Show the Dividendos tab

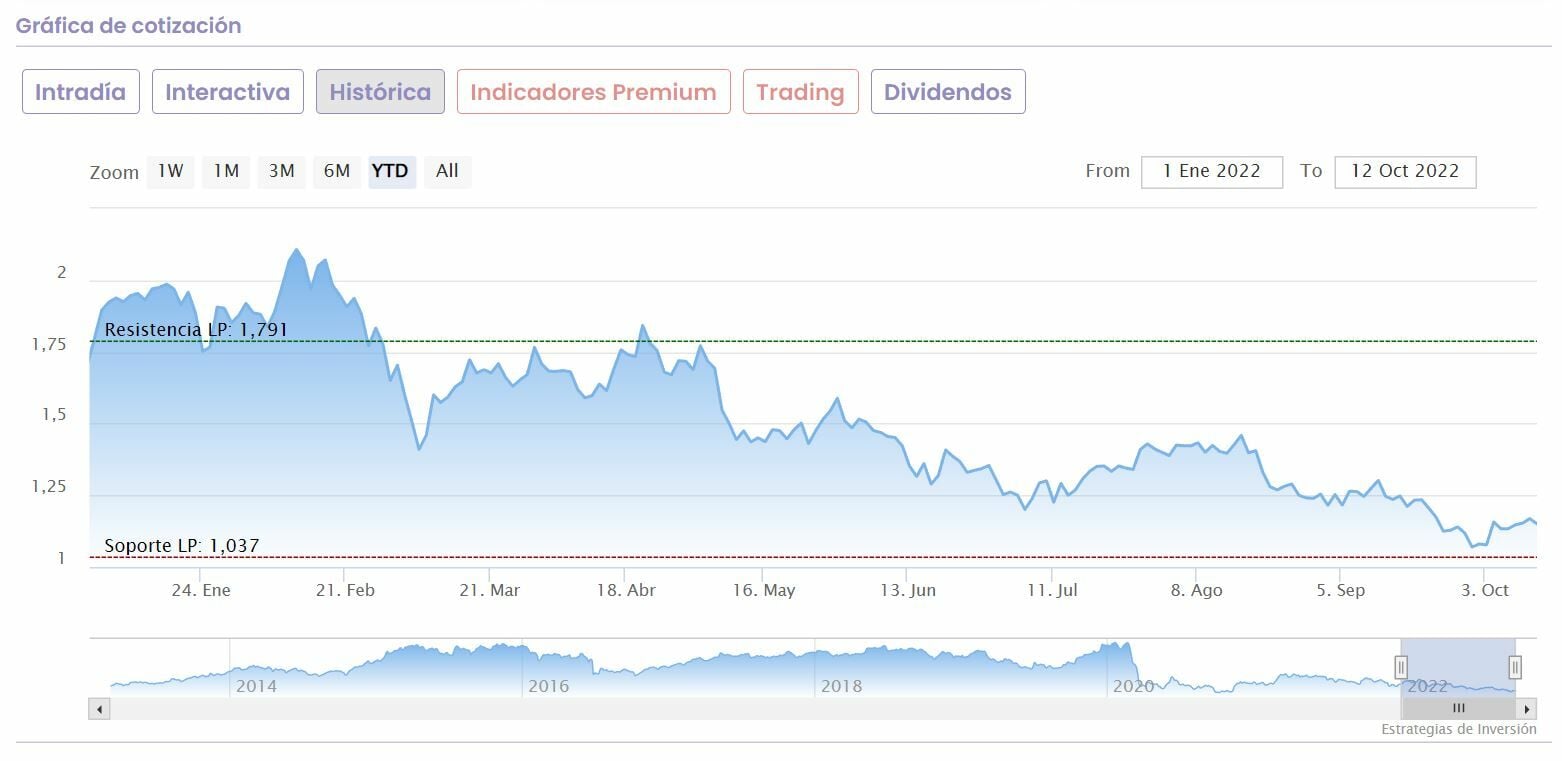pyautogui.click(x=947, y=92)
